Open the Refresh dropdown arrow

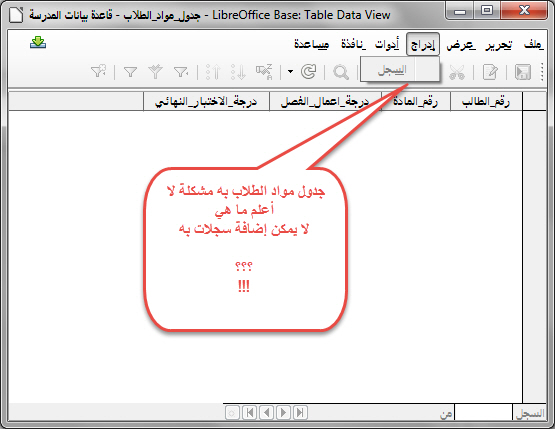click(291, 72)
